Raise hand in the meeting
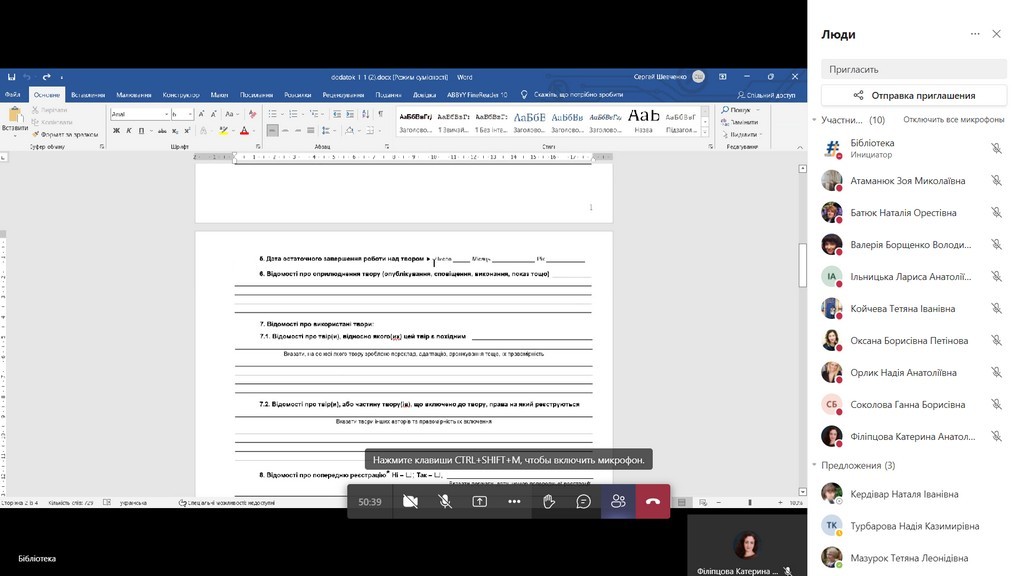This screenshot has height=576, width=1024. (x=549, y=502)
